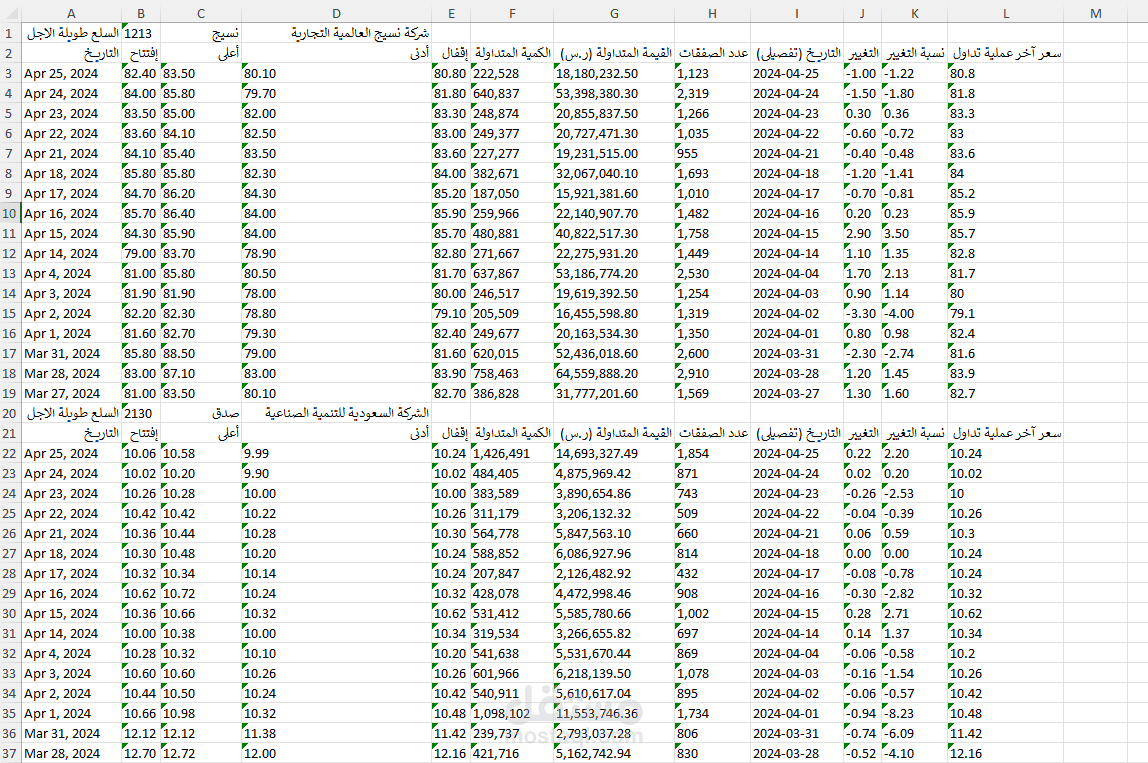
Task: Click traded value cell 2,126,482.92
Action: tap(614, 574)
